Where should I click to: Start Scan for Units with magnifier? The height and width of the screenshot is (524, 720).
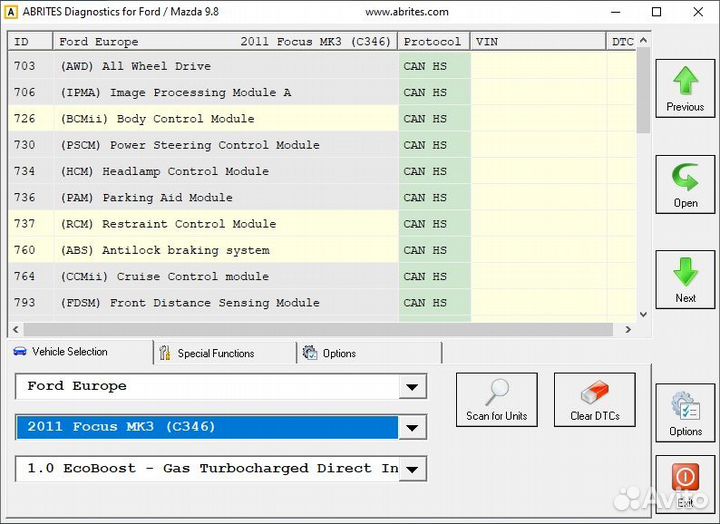coord(496,400)
